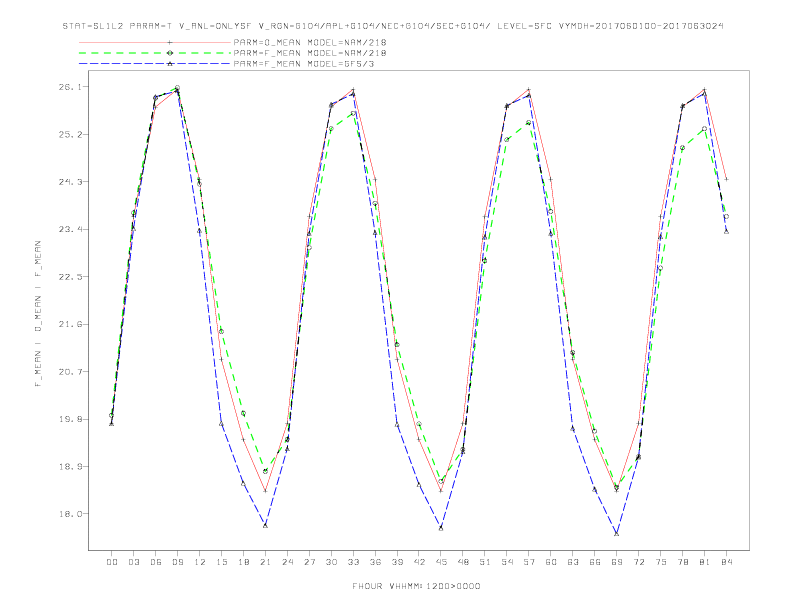This screenshot has height=612, width=792.
Task: Click y-axis tick value 19.8
Action: pos(69,419)
